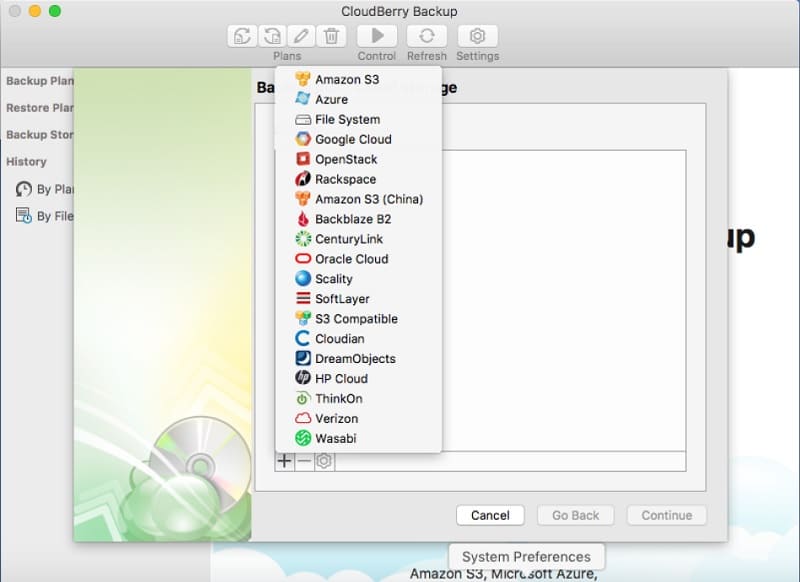Open Settings from the toolbar gear
The width and height of the screenshot is (800, 582).
point(478,36)
